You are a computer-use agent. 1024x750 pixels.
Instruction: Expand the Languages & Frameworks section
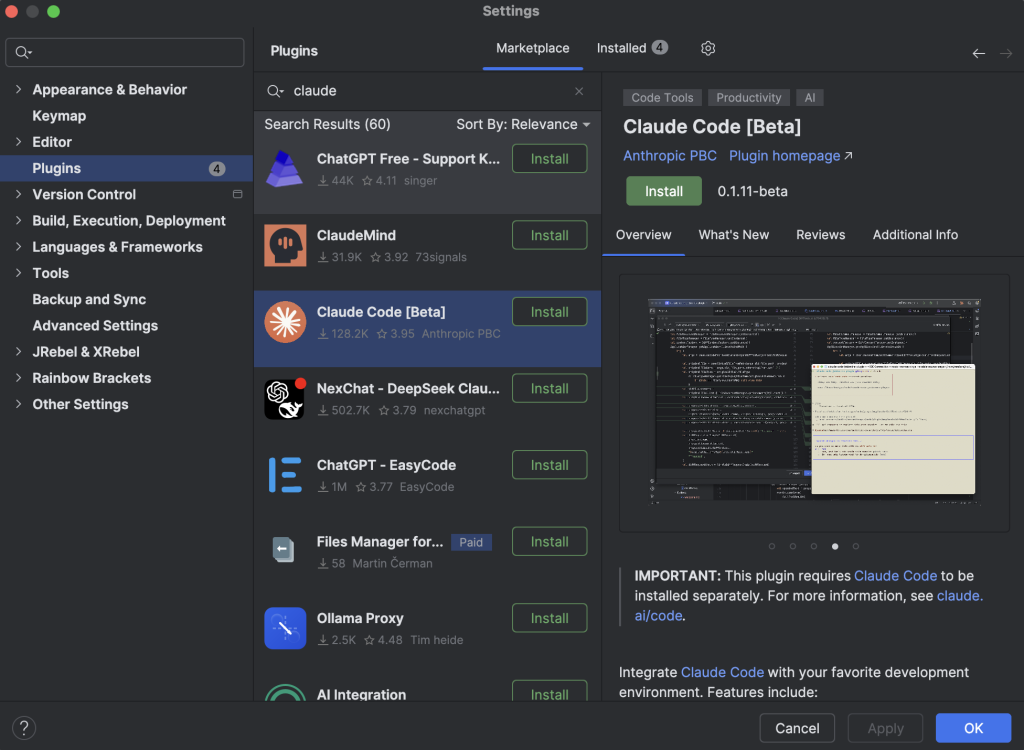coord(18,246)
